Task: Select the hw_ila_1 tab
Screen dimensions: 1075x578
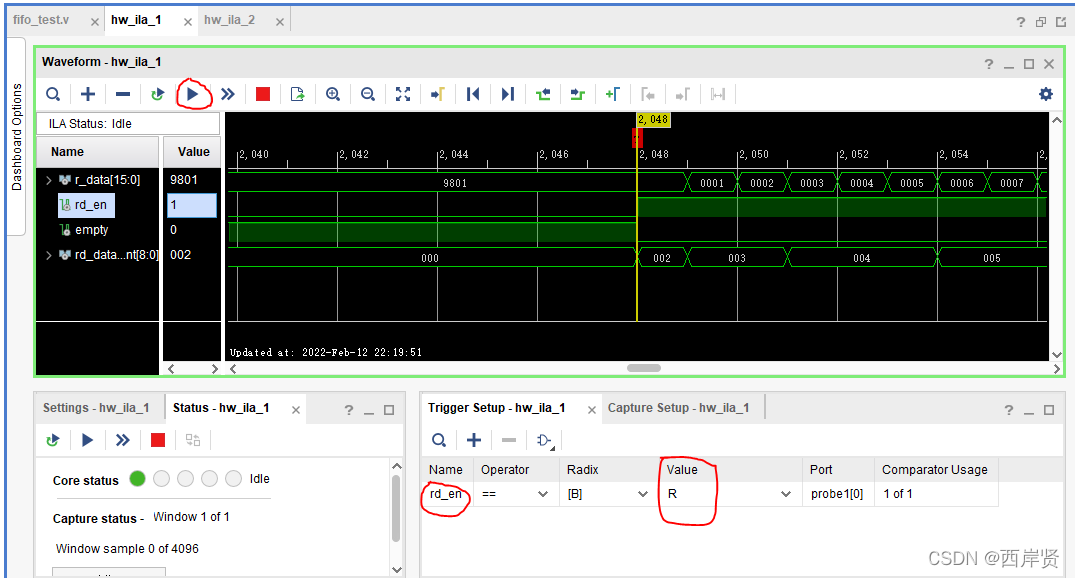Action: click(x=136, y=20)
